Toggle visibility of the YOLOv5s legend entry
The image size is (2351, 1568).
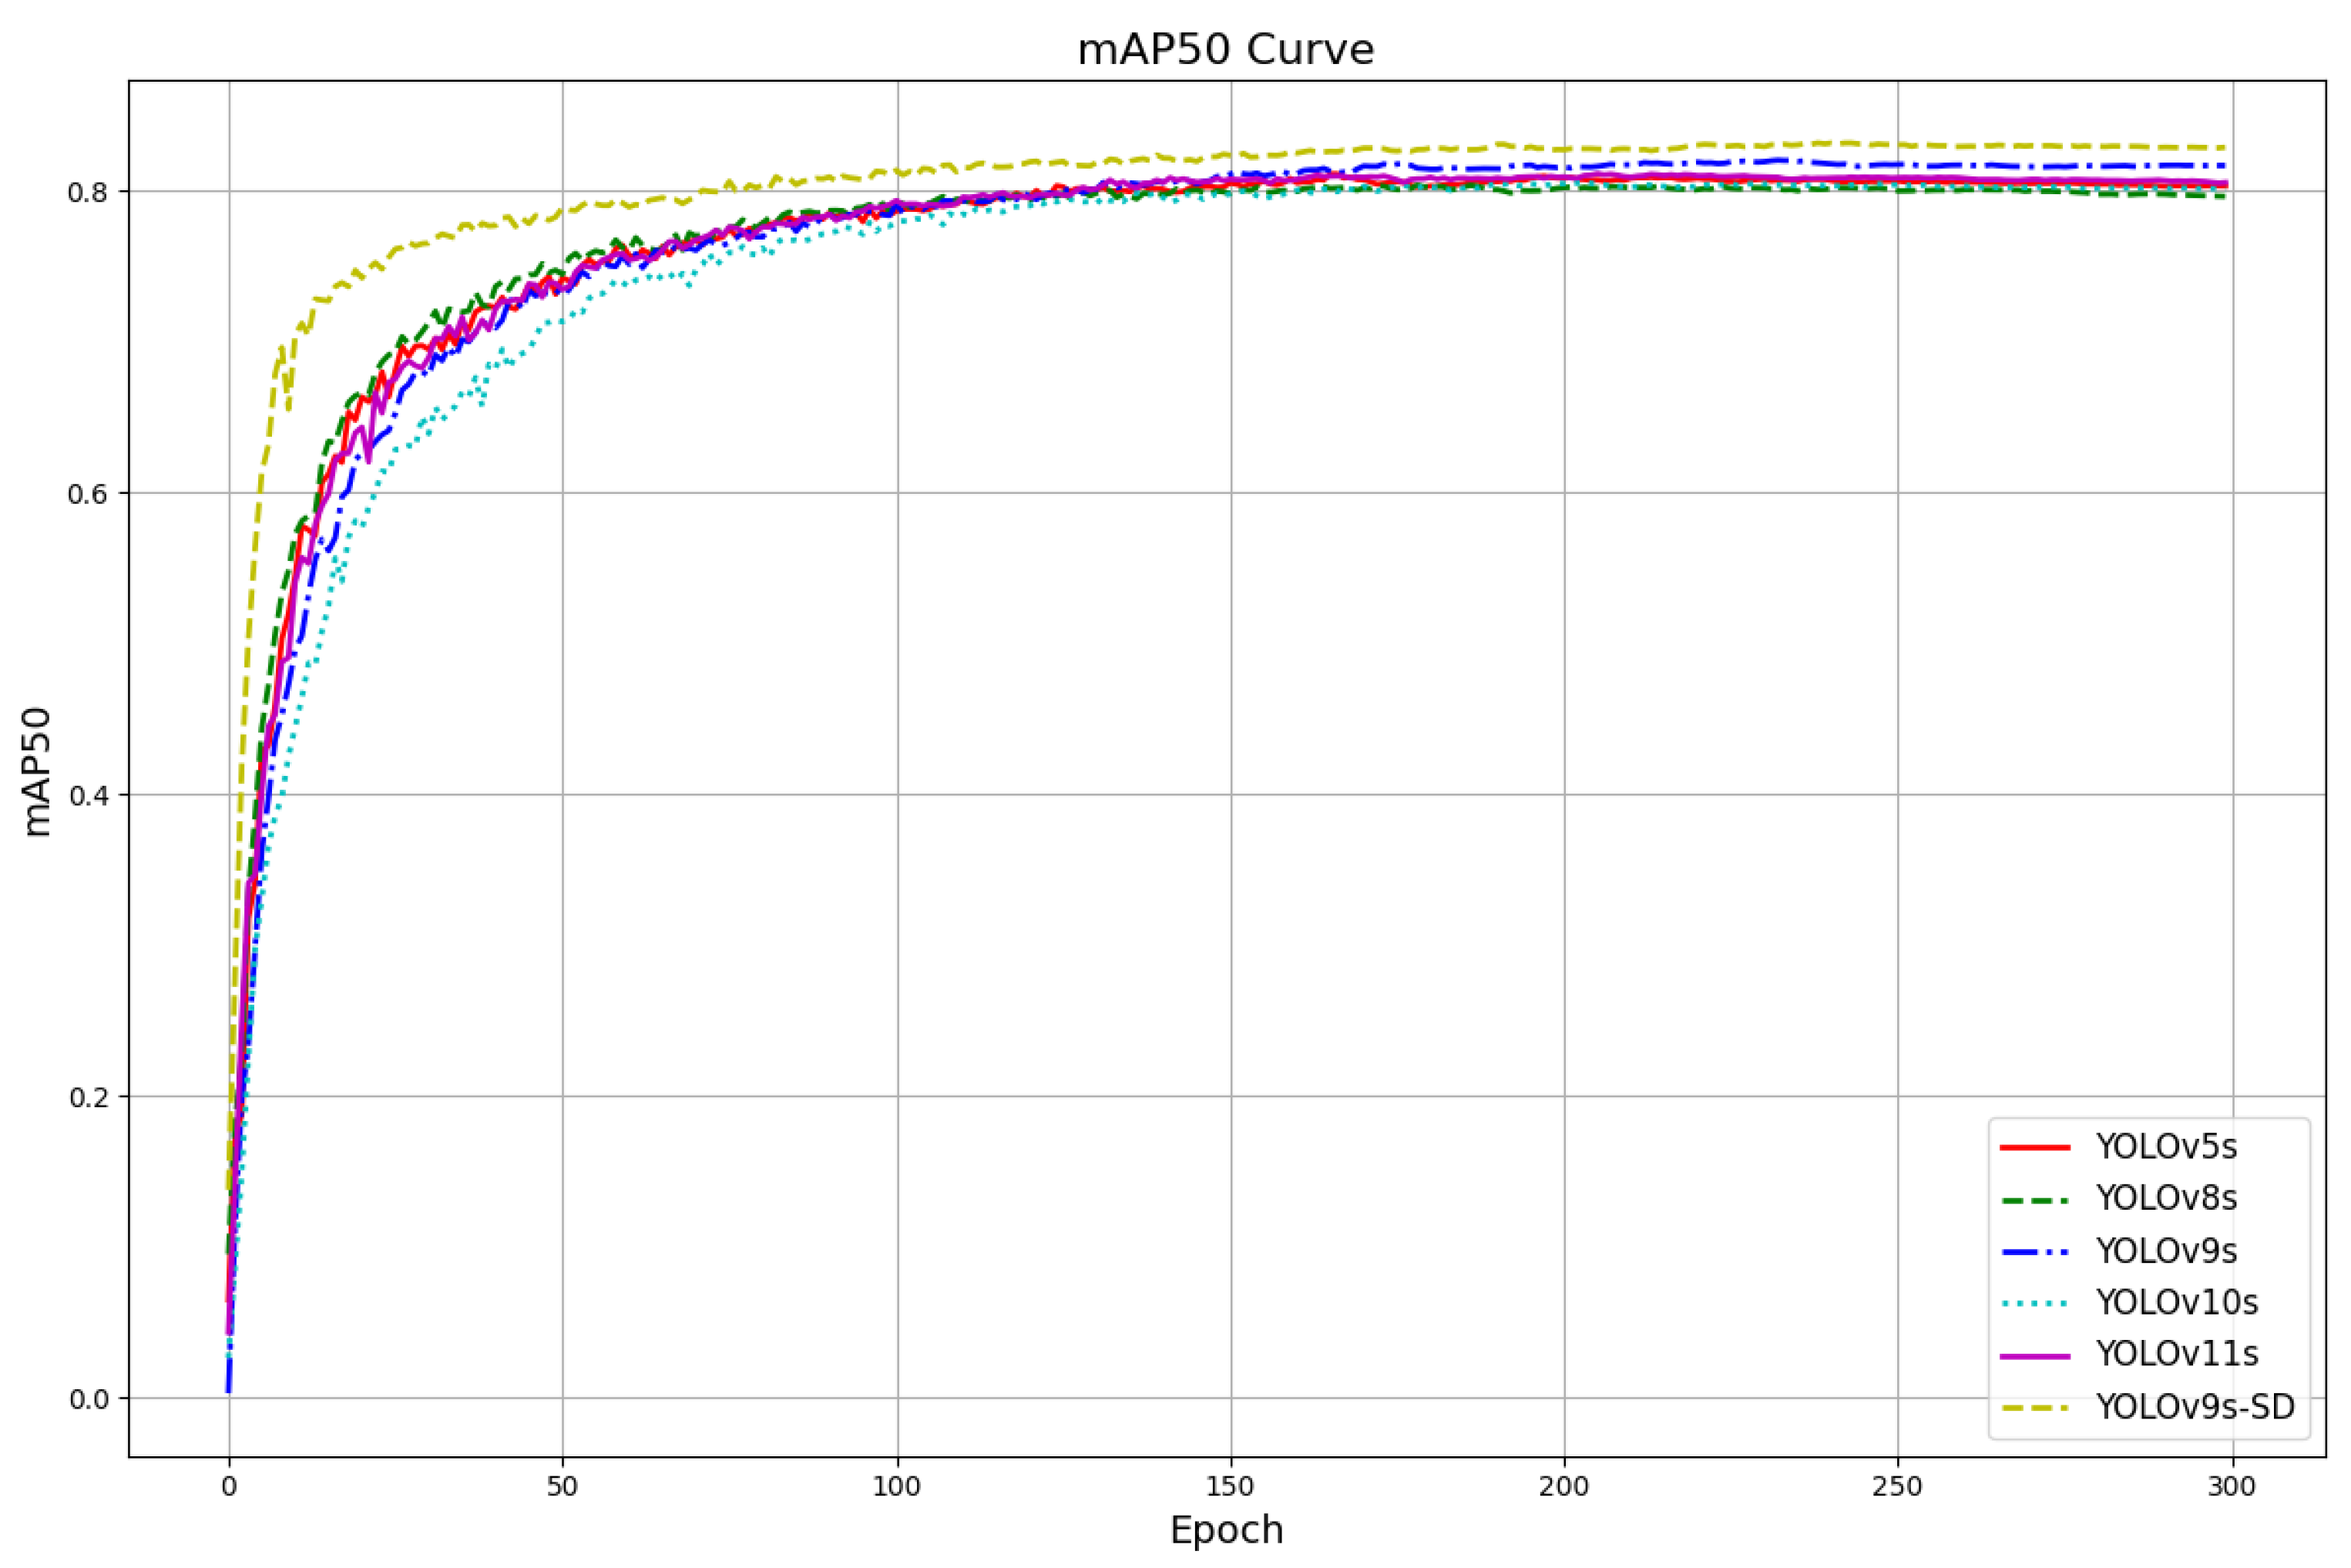[x=2165, y=1147]
